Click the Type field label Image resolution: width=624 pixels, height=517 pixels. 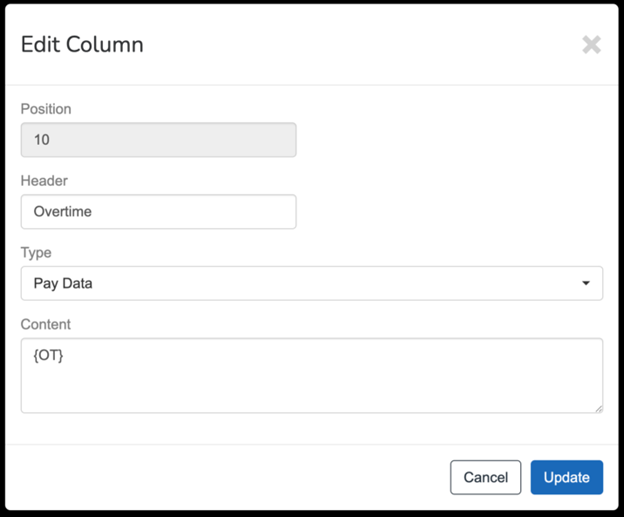coord(36,253)
